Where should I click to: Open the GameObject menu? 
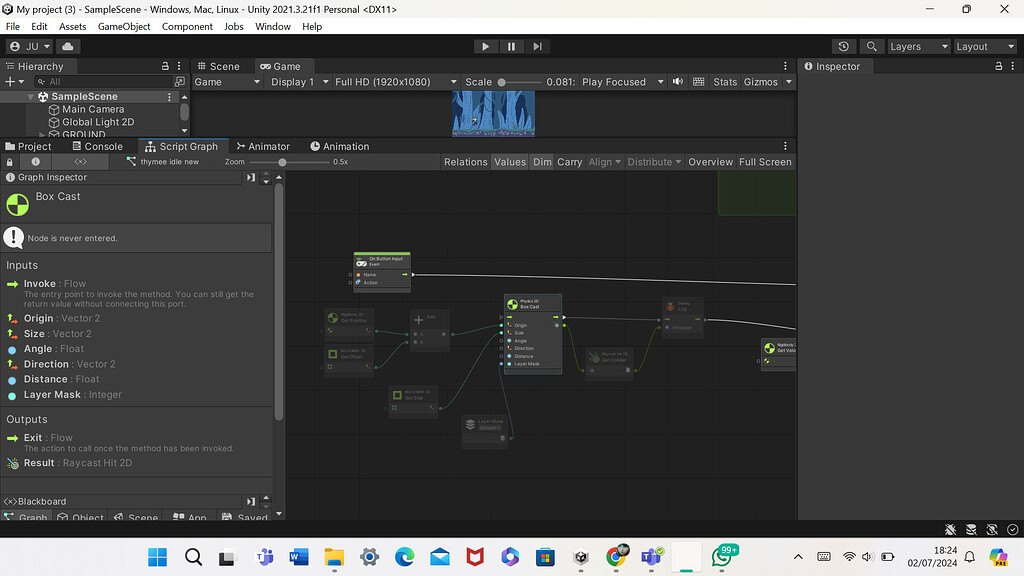click(x=123, y=26)
